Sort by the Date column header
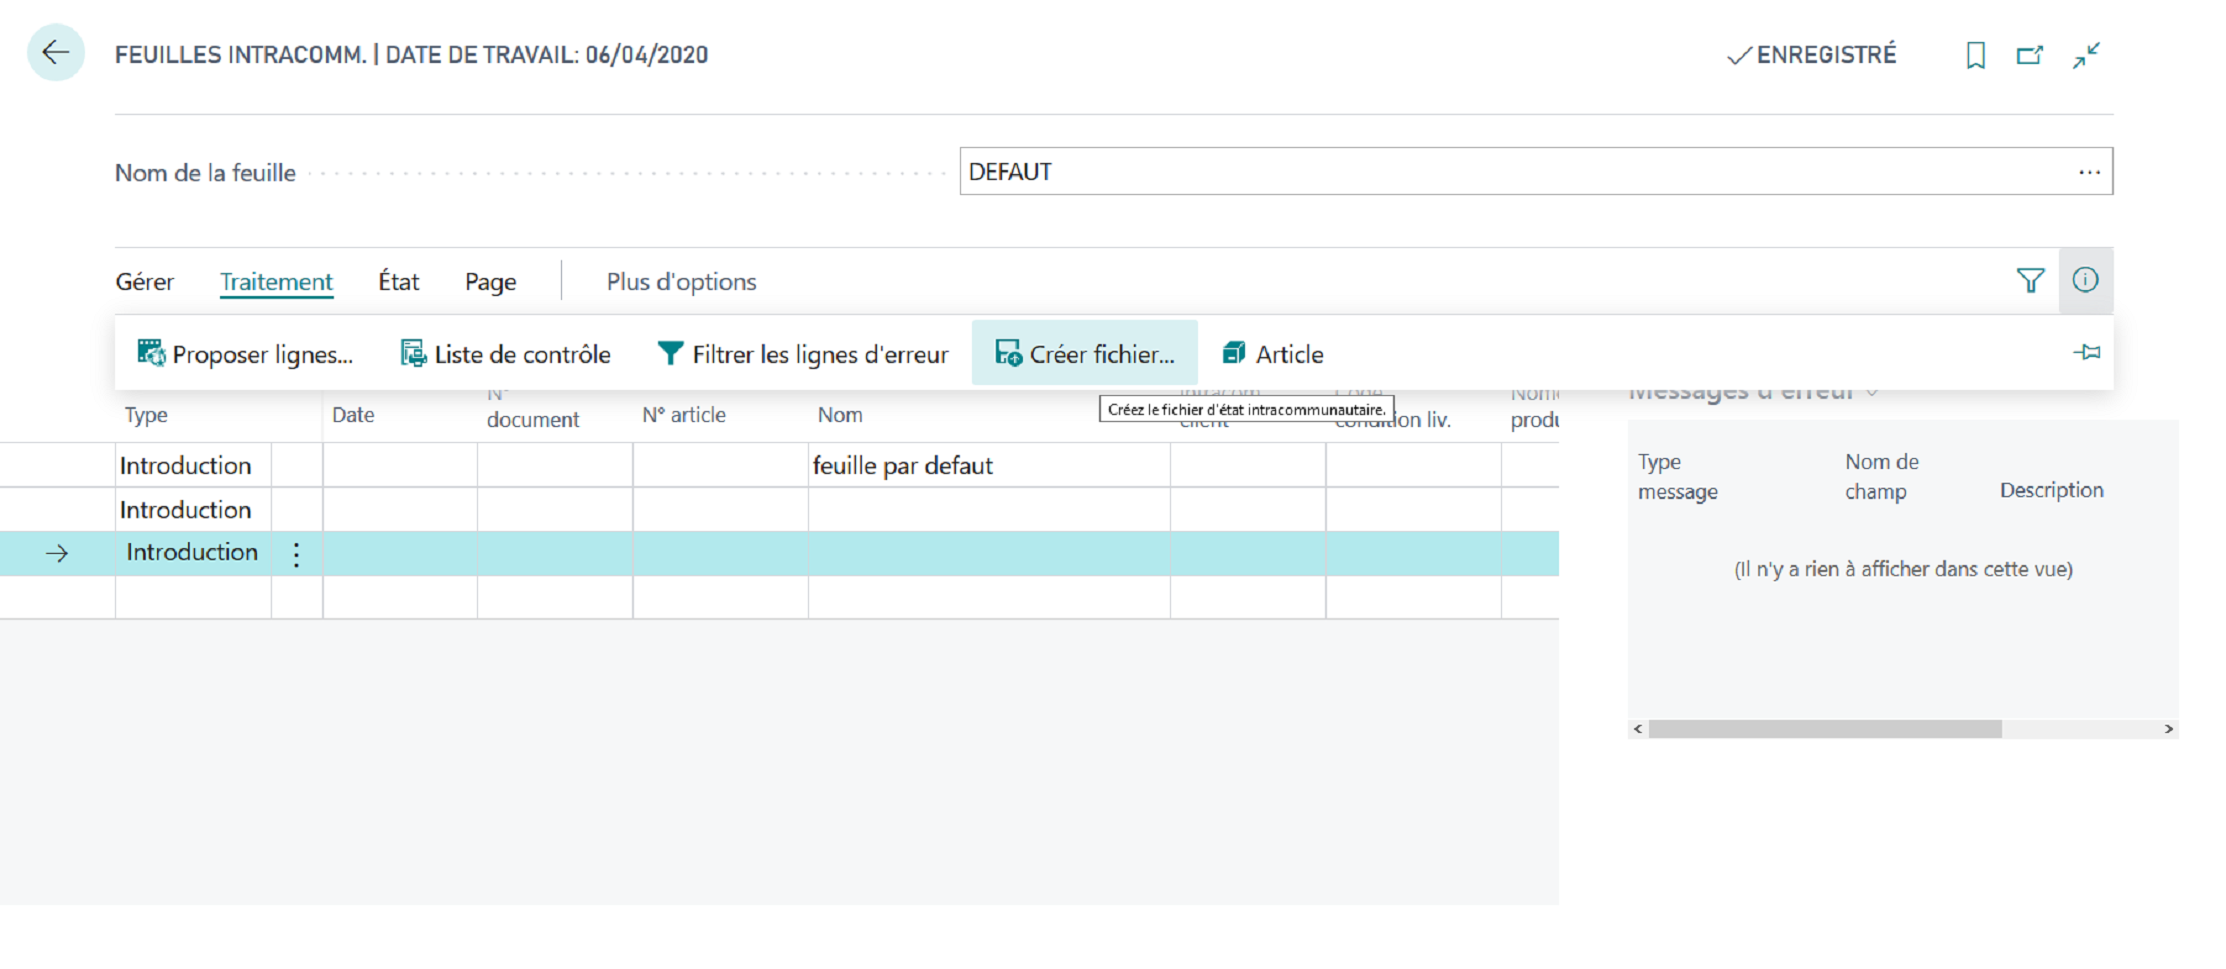Viewport: 2226px width, 969px height. tap(353, 415)
